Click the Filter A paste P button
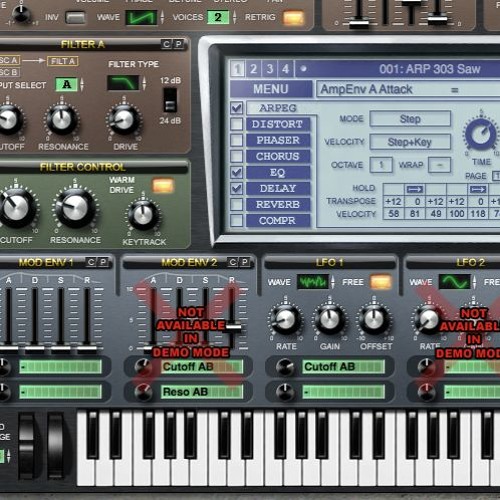Viewport: 500px width, 500px height. pyautogui.click(x=178, y=44)
